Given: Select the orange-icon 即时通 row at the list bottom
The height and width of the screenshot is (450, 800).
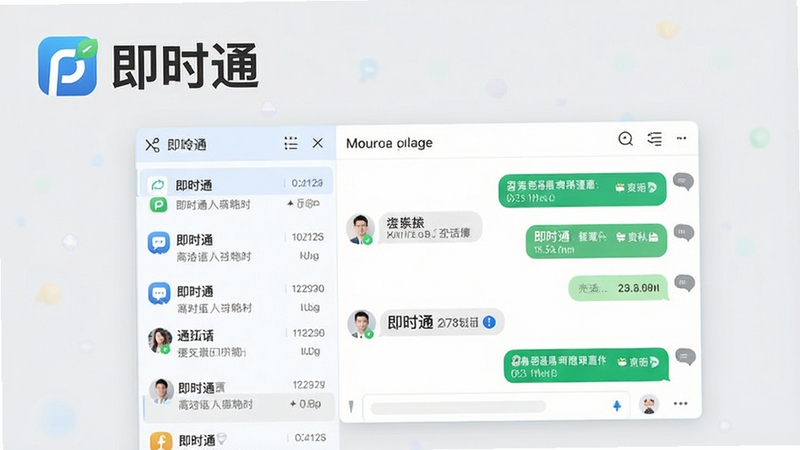Looking at the screenshot, I should 236,439.
